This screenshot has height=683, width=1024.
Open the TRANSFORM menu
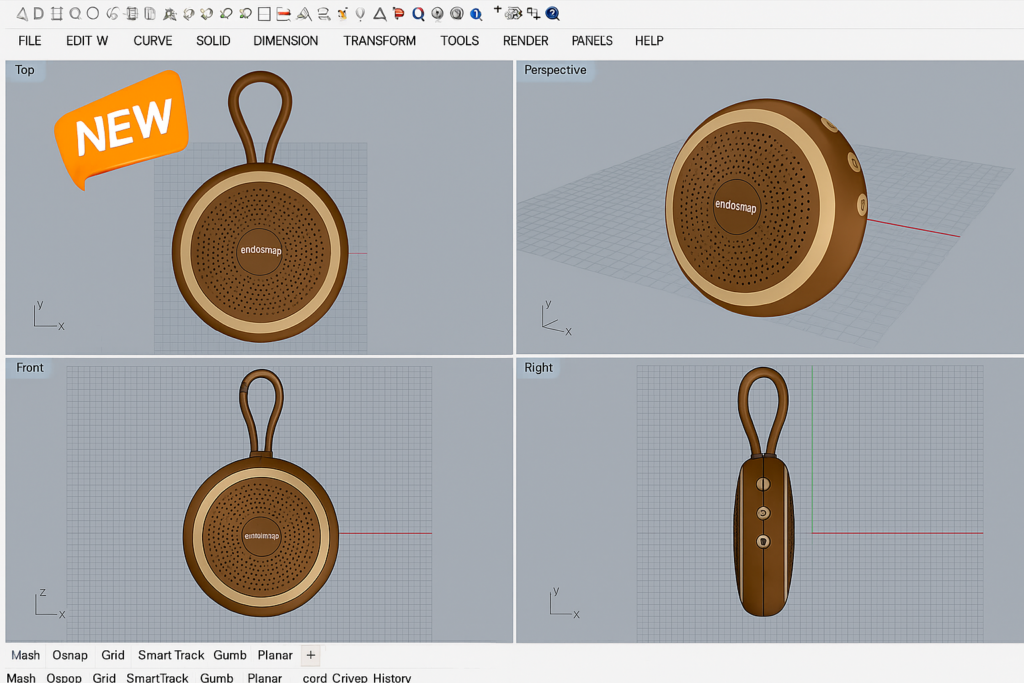tap(379, 41)
